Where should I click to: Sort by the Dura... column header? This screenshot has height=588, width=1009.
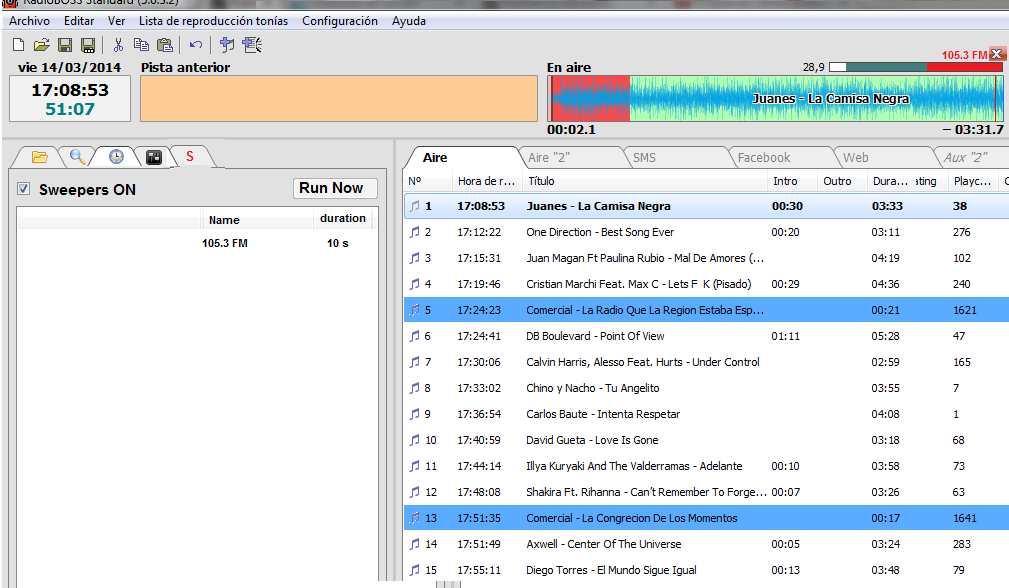[x=891, y=181]
